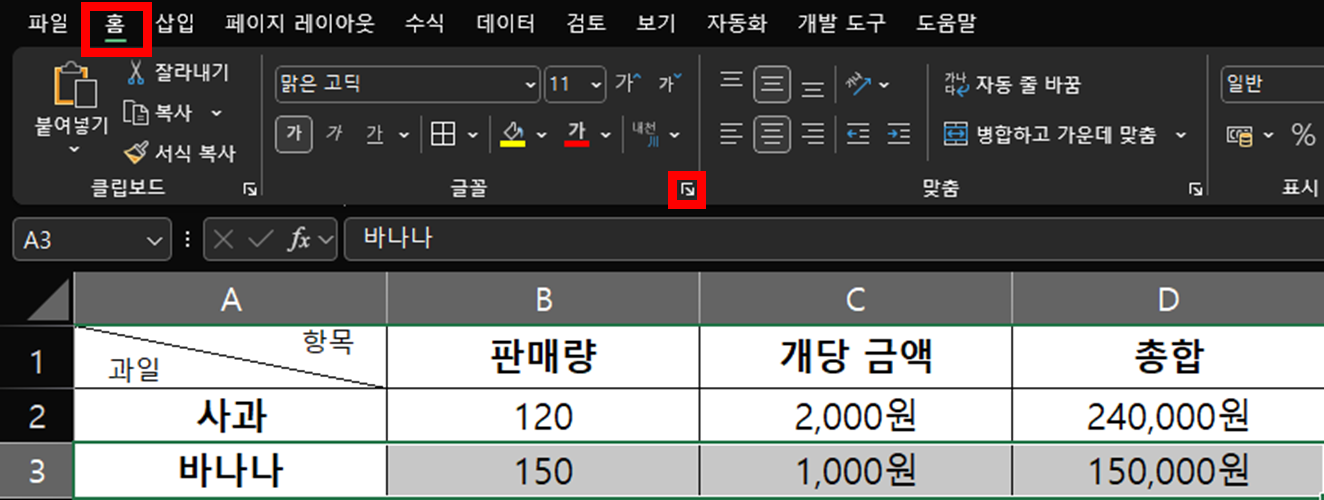Apply the red font color button
This screenshot has width=1324, height=500.
[577, 134]
